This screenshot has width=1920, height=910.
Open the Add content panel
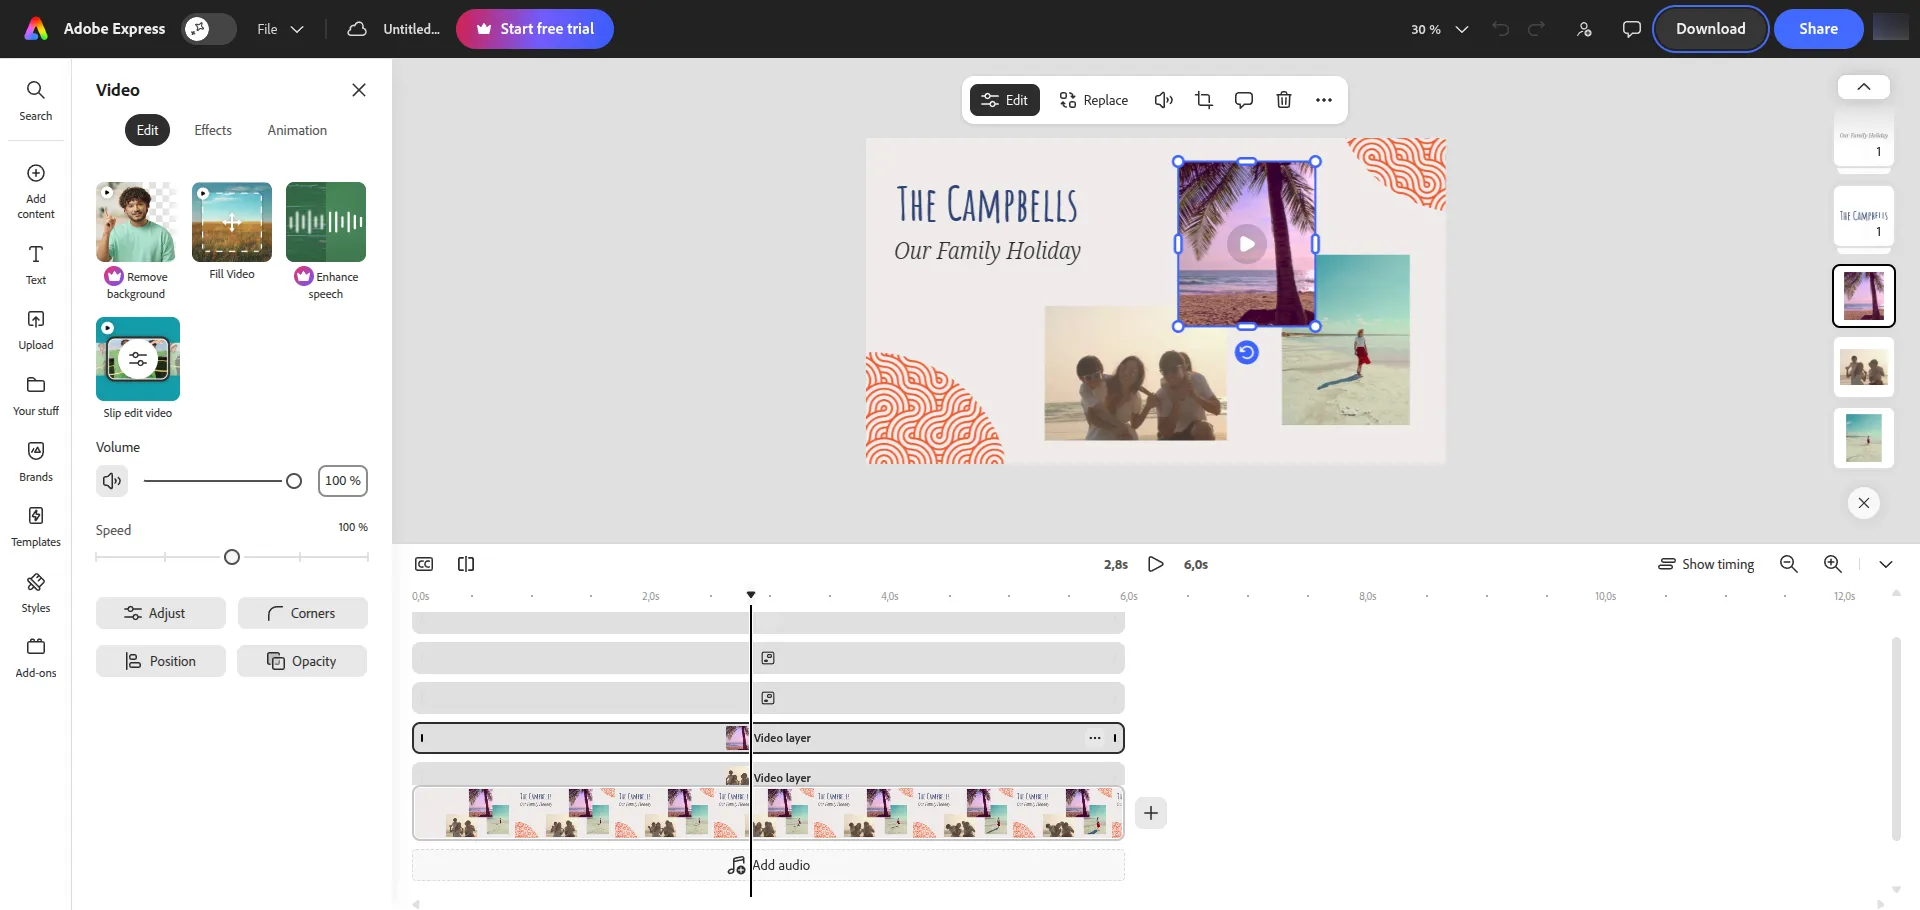(x=35, y=191)
